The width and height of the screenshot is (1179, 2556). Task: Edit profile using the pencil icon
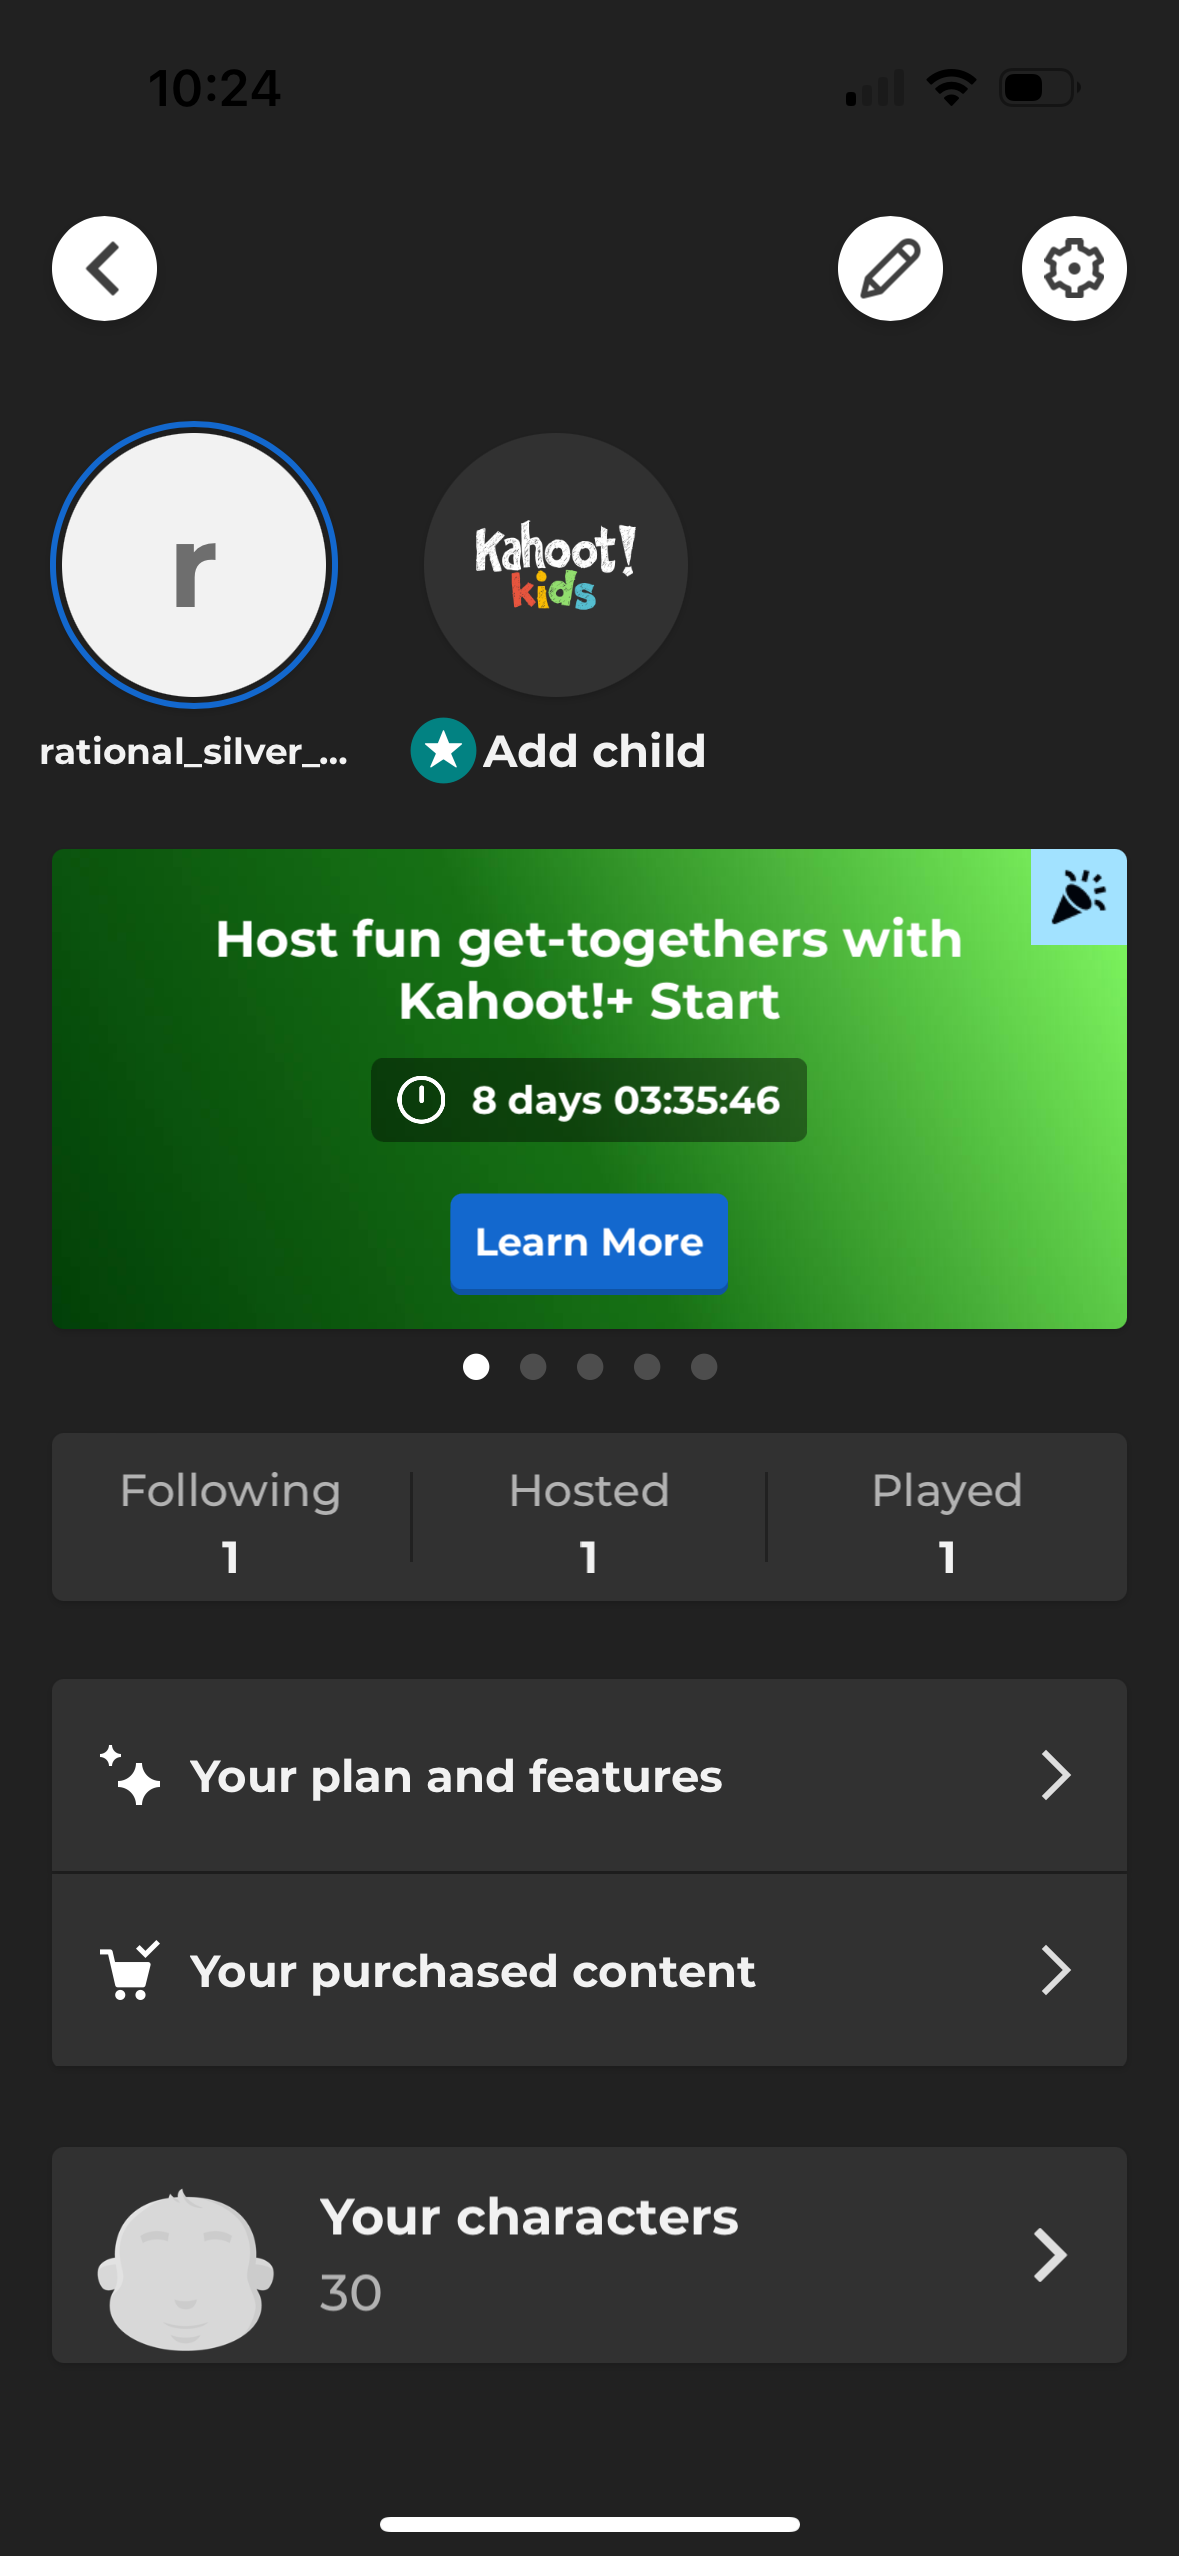pyautogui.click(x=890, y=268)
